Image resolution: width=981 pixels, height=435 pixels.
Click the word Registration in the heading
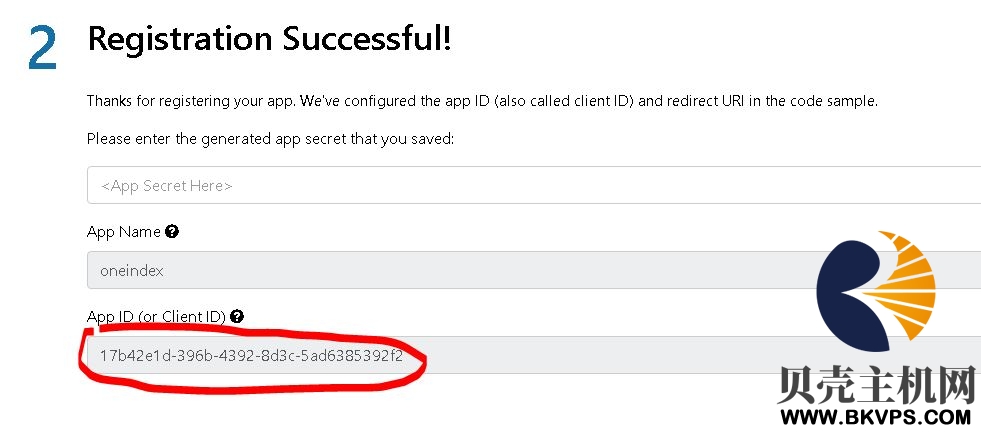pyautogui.click(x=180, y=40)
